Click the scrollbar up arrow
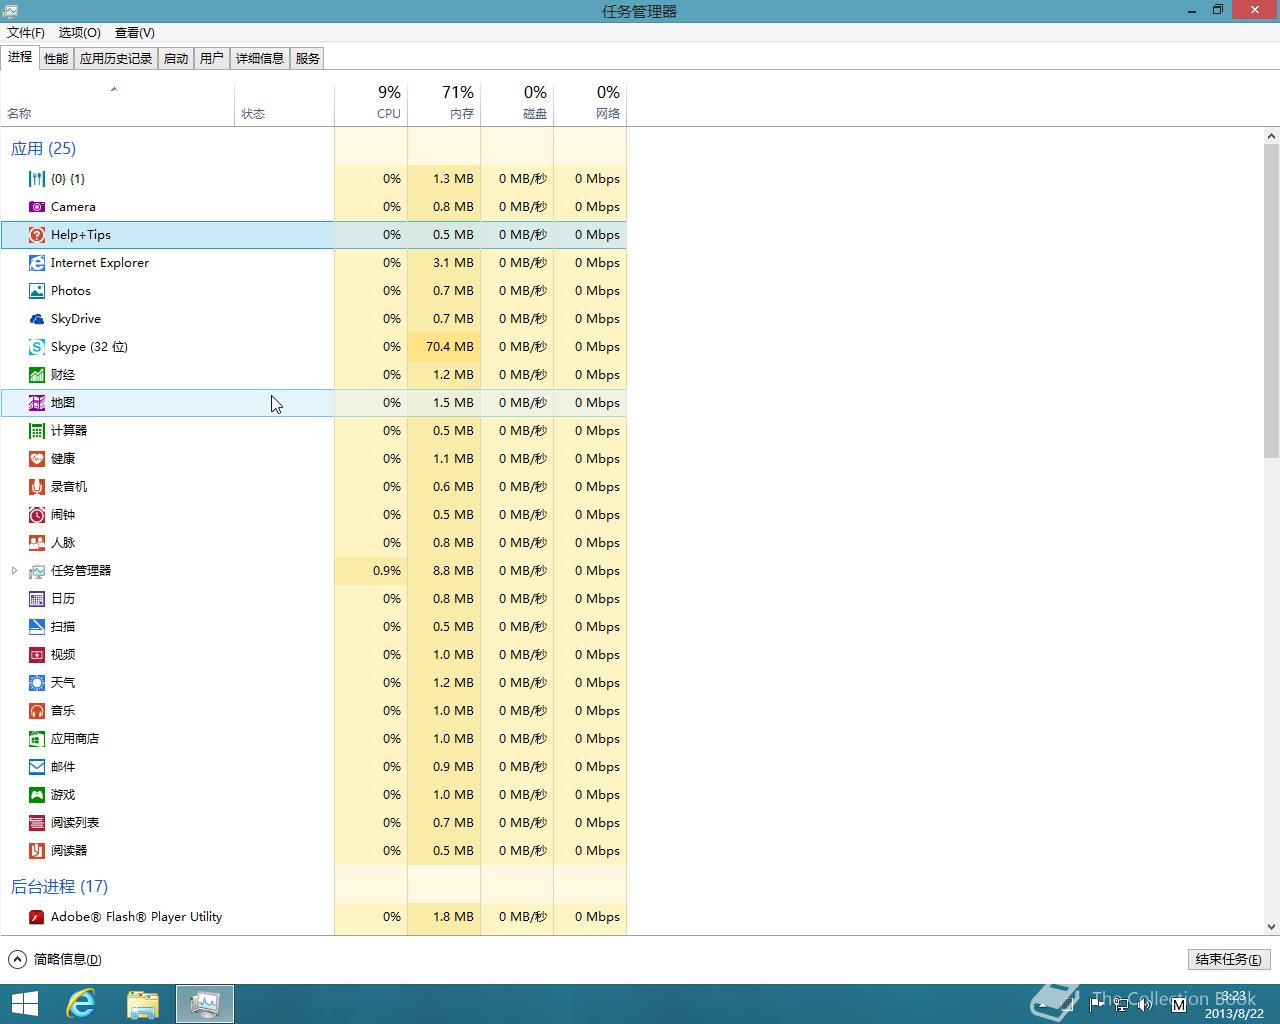Viewport: 1280px width, 1024px height. point(1271,136)
